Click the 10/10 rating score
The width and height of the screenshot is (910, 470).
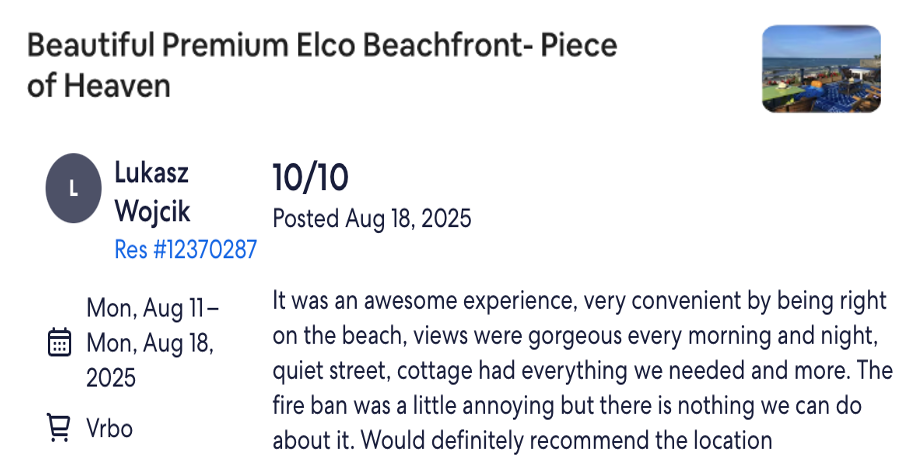[310, 177]
